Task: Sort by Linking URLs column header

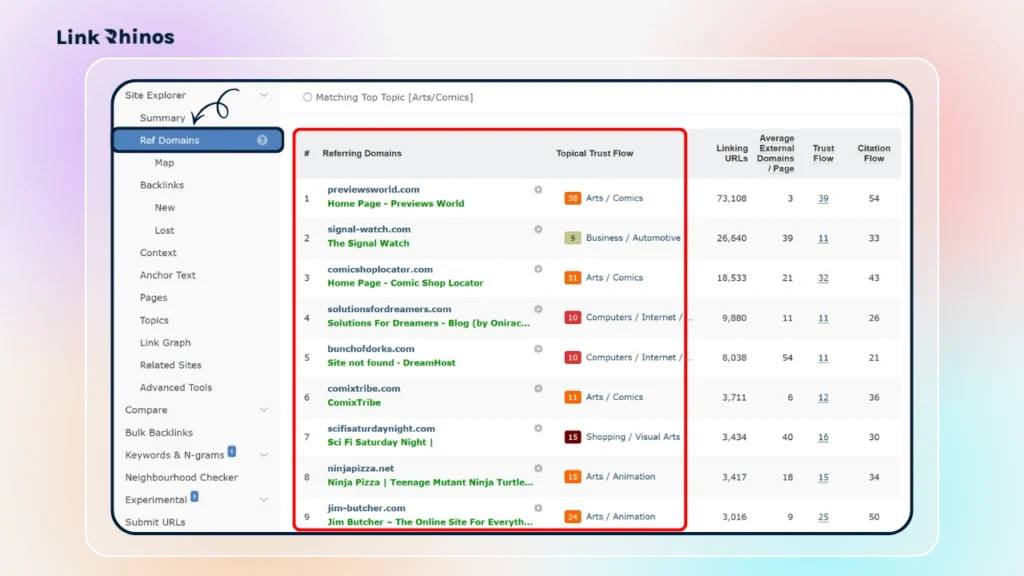Action: pyautogui.click(x=731, y=153)
